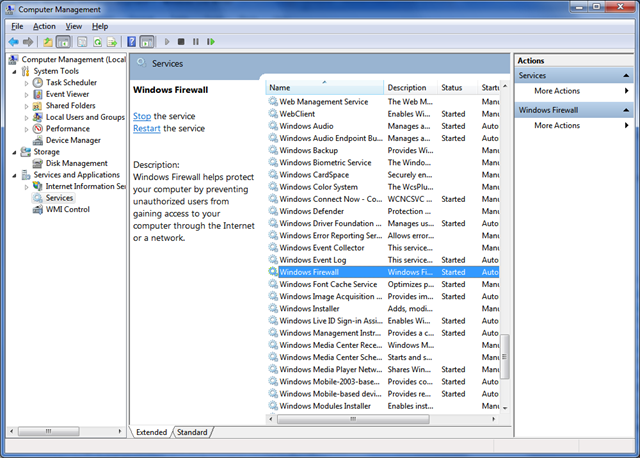640x458 pixels.
Task: Collapse the Services section in Actions pane
Action: (626, 76)
